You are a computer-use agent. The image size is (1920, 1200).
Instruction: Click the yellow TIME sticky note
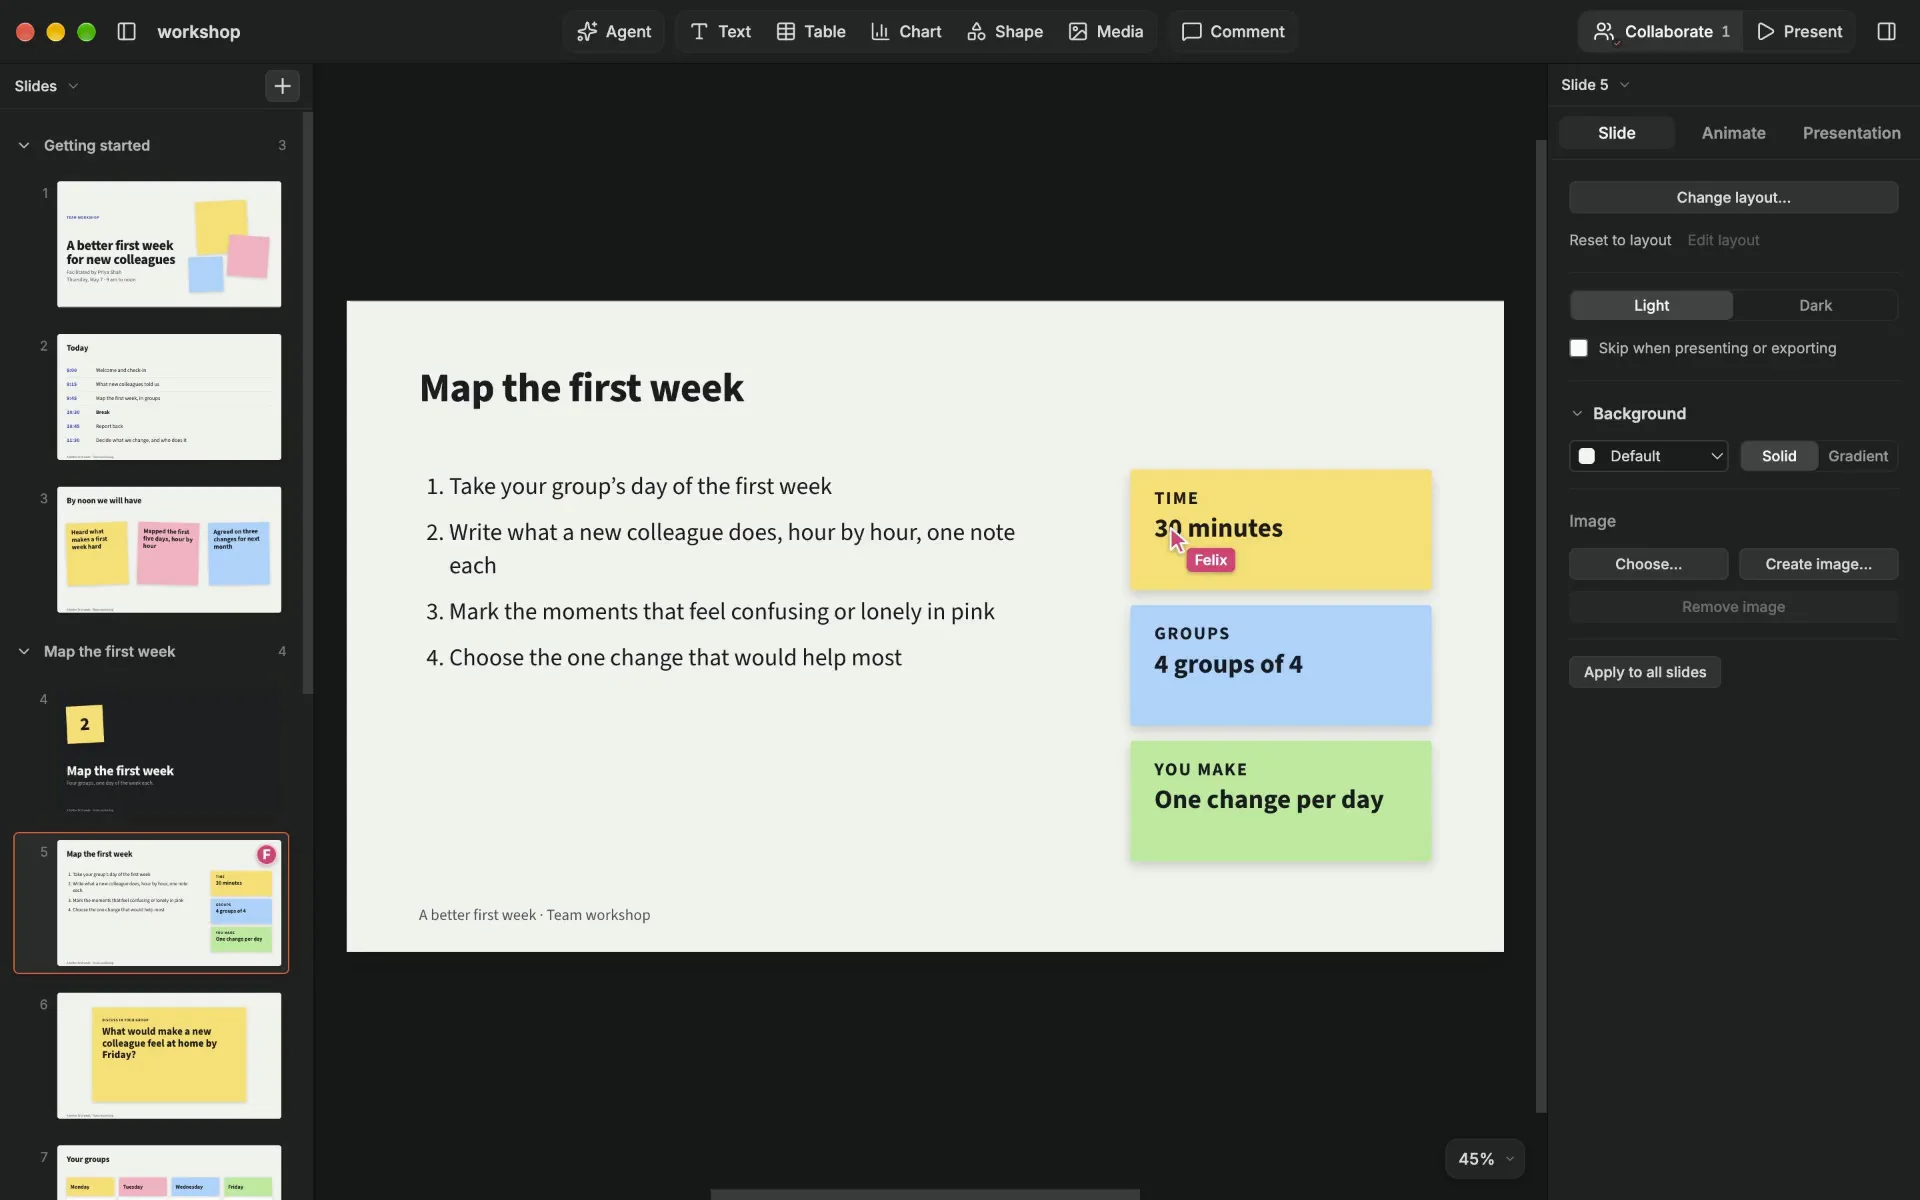(1280, 530)
